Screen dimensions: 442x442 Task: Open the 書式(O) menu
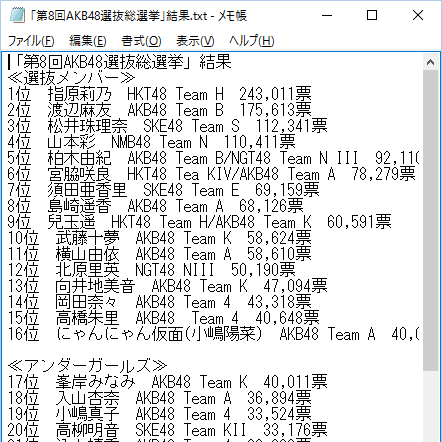coord(141,41)
